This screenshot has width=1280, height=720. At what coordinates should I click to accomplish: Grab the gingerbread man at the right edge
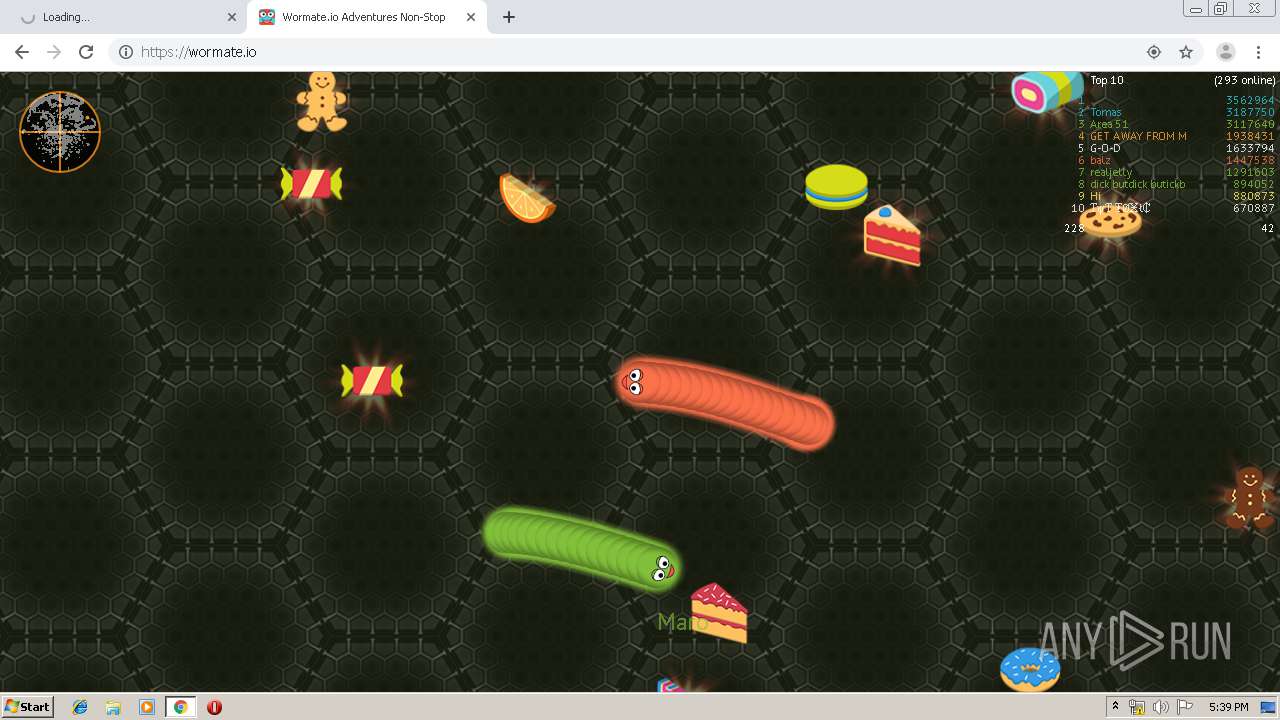point(1248,497)
